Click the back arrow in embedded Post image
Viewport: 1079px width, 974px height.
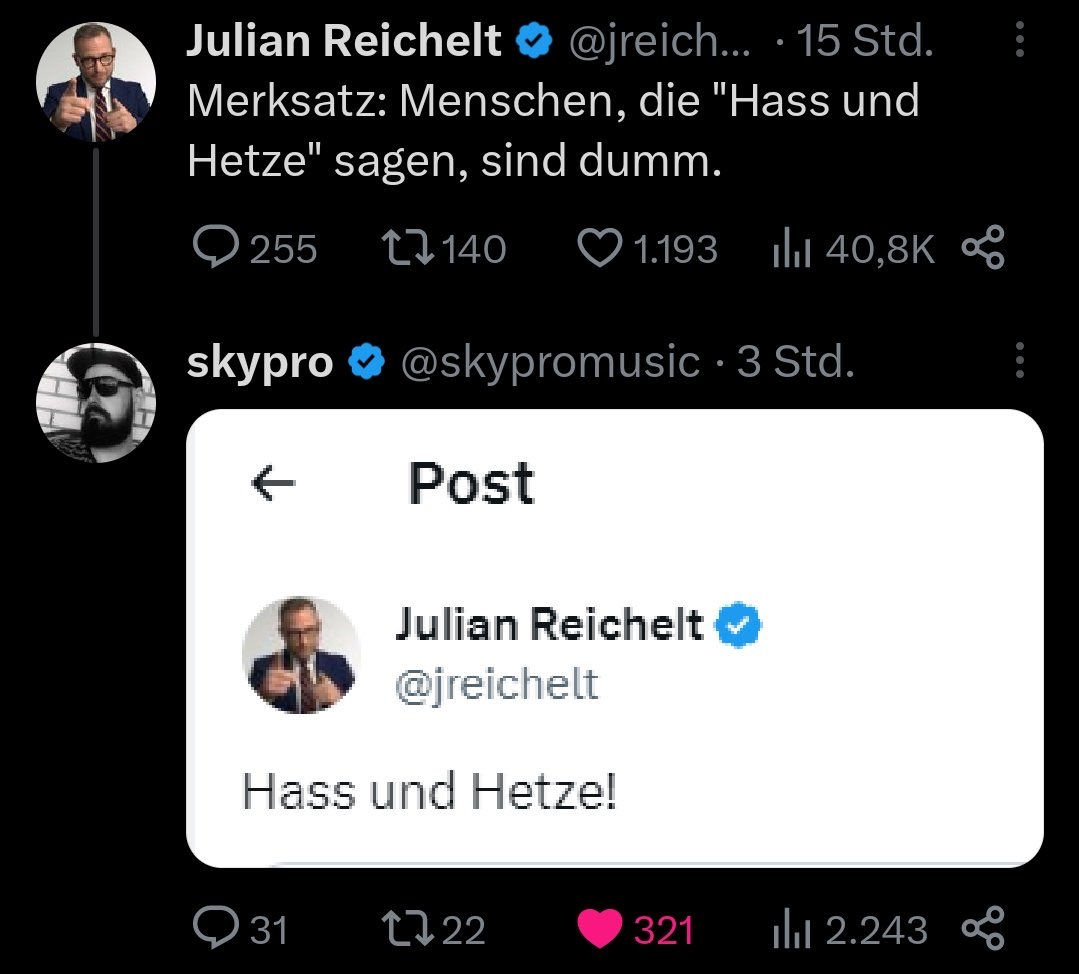click(273, 485)
